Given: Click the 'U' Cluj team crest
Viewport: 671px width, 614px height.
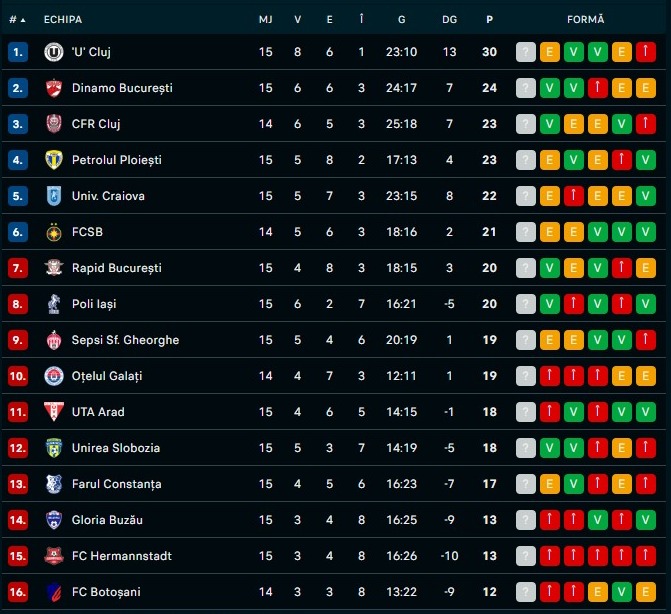Looking at the screenshot, I should 54,52.
